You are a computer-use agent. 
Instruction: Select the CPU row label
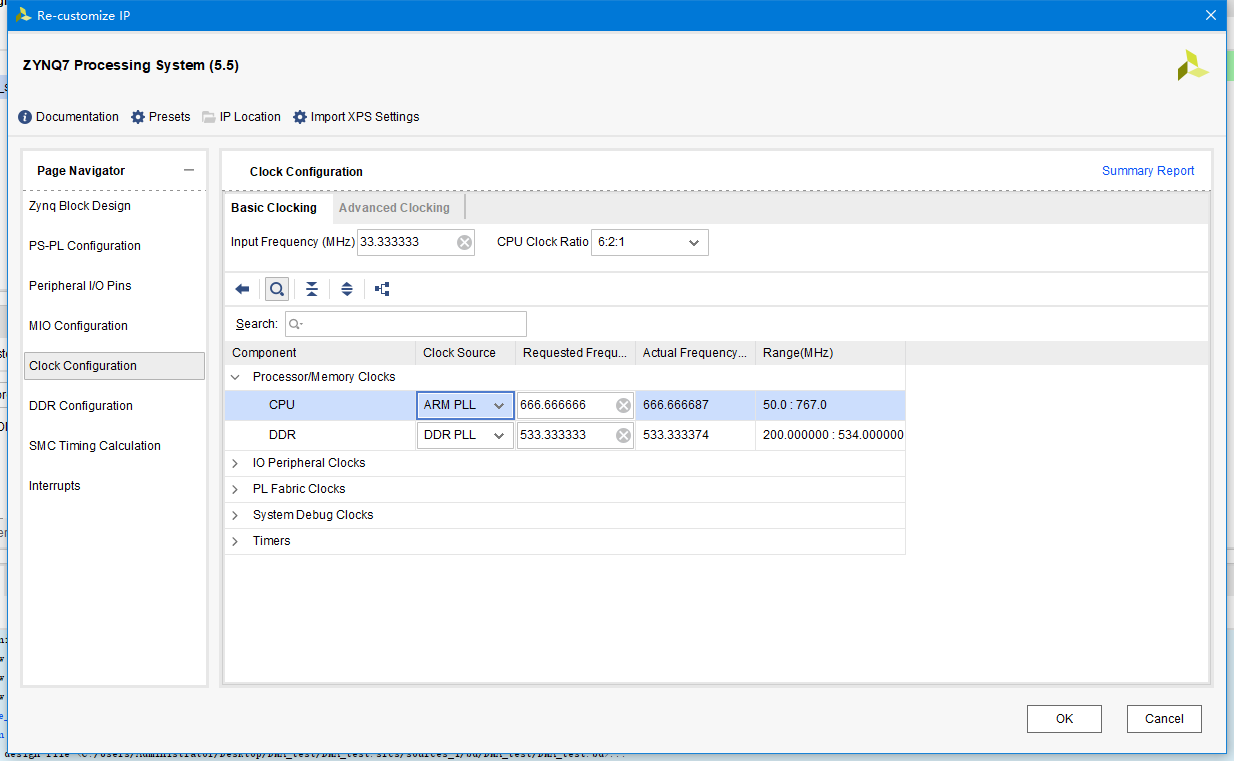coord(282,405)
